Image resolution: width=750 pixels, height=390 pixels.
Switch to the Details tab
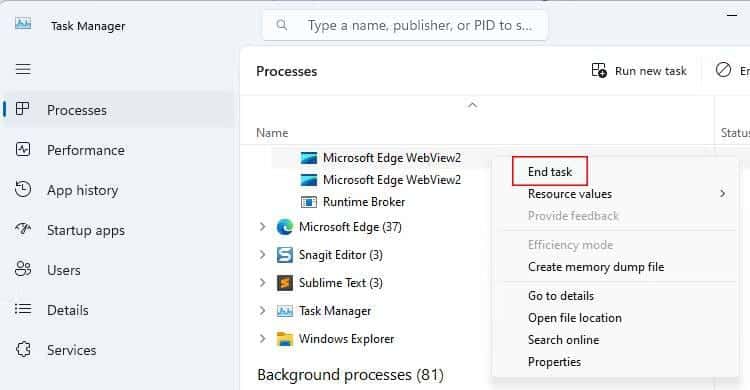point(67,310)
